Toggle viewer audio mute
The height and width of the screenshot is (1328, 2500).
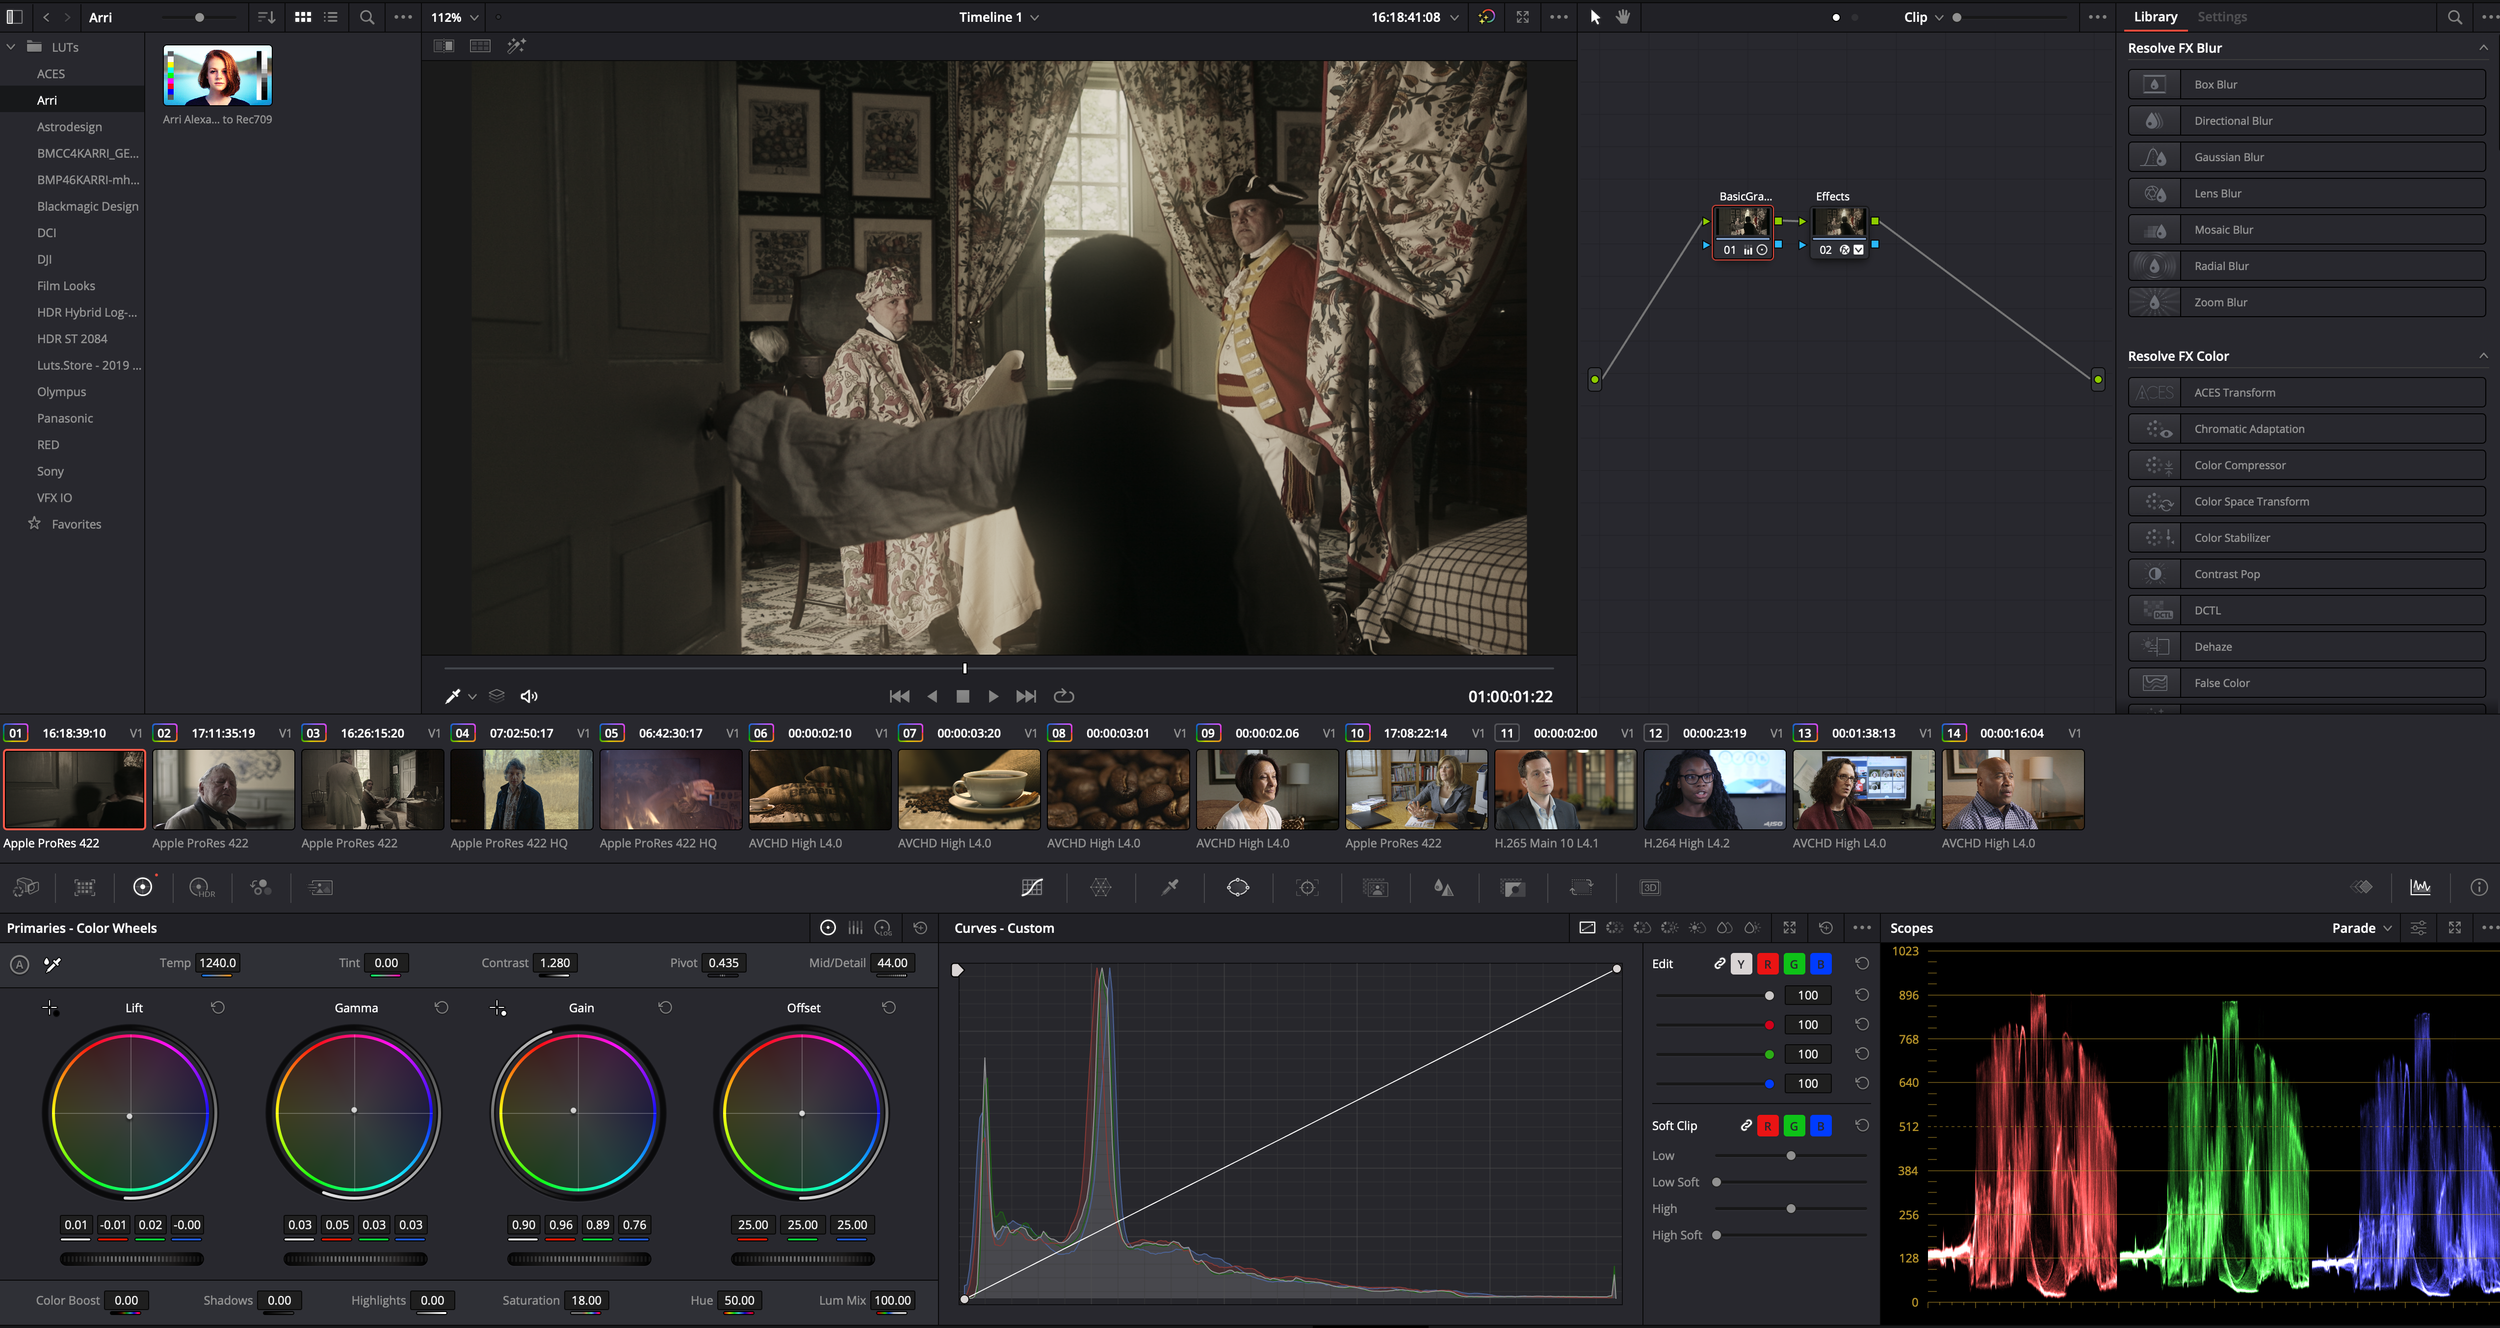click(529, 696)
